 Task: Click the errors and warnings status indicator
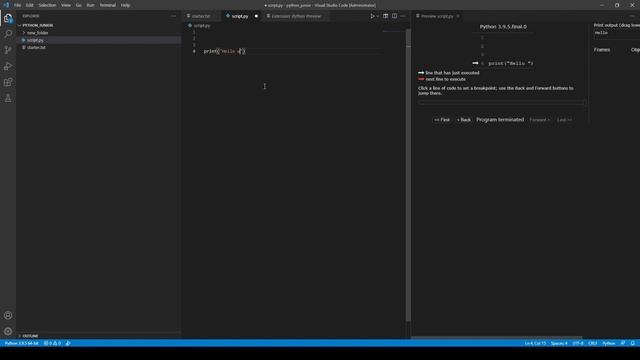[x=52, y=343]
